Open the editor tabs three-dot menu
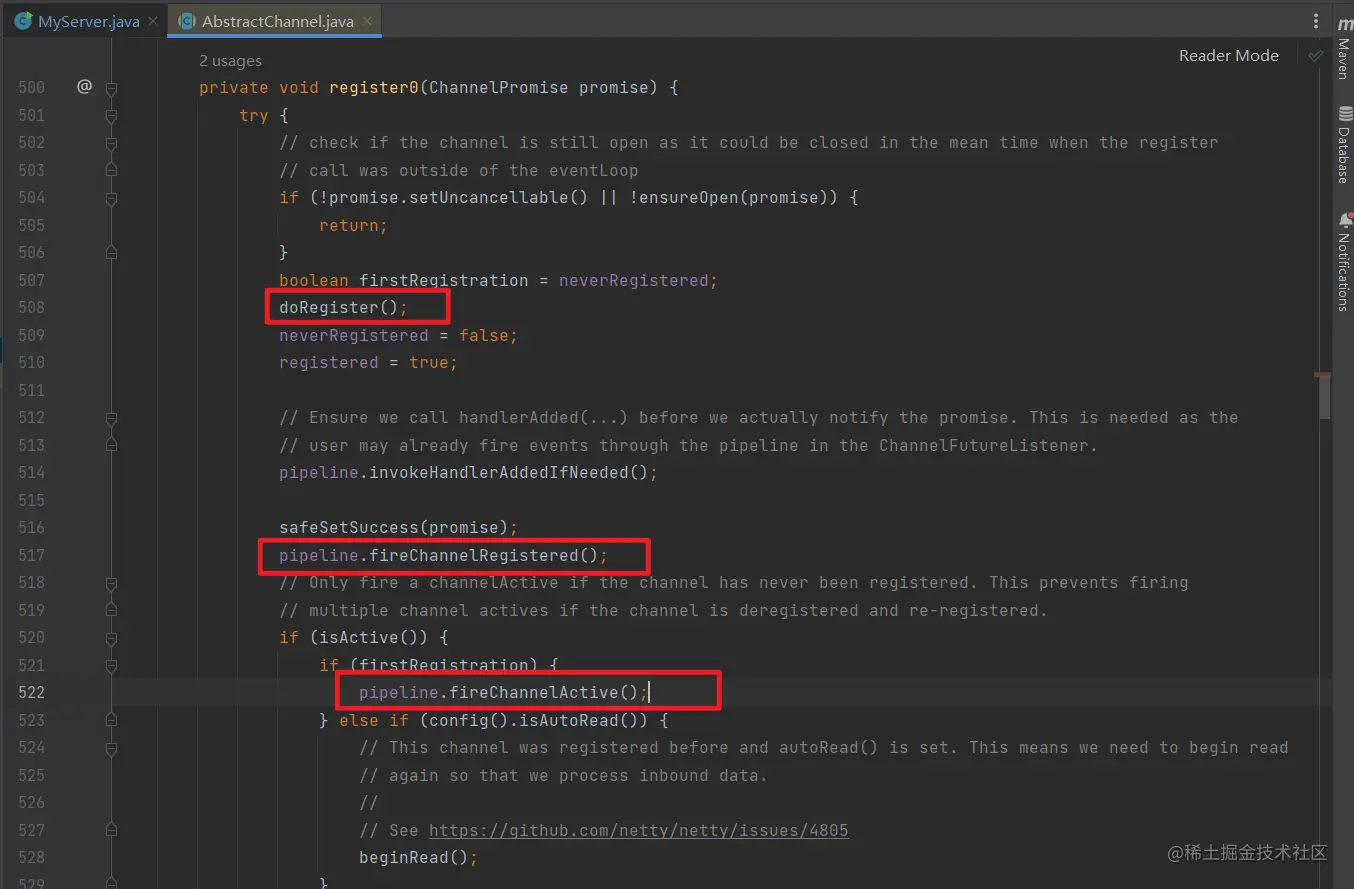Image resolution: width=1354 pixels, height=889 pixels. coord(1315,21)
